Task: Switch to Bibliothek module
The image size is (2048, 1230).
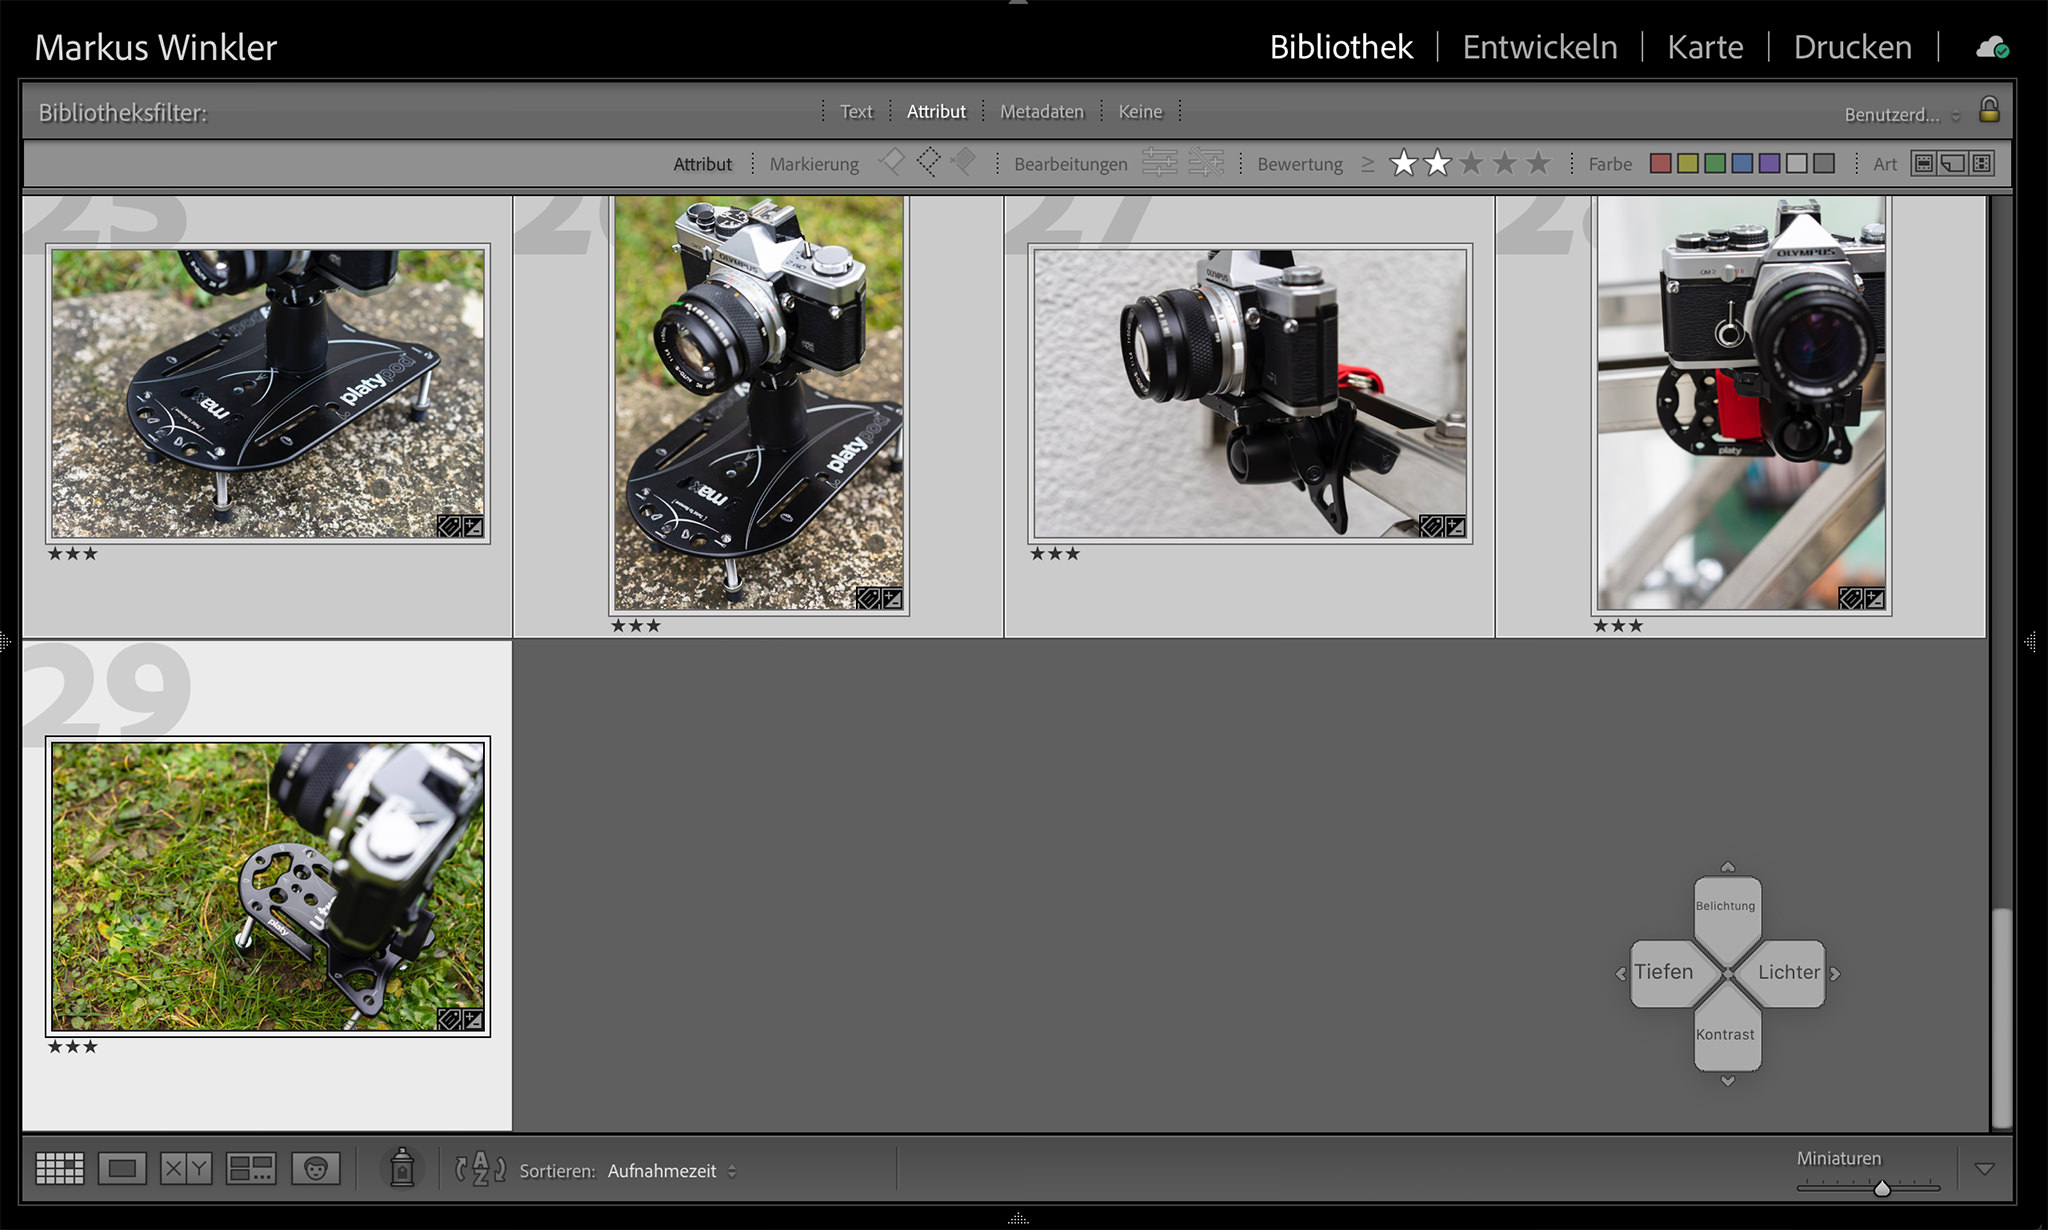Action: pyautogui.click(x=1341, y=47)
